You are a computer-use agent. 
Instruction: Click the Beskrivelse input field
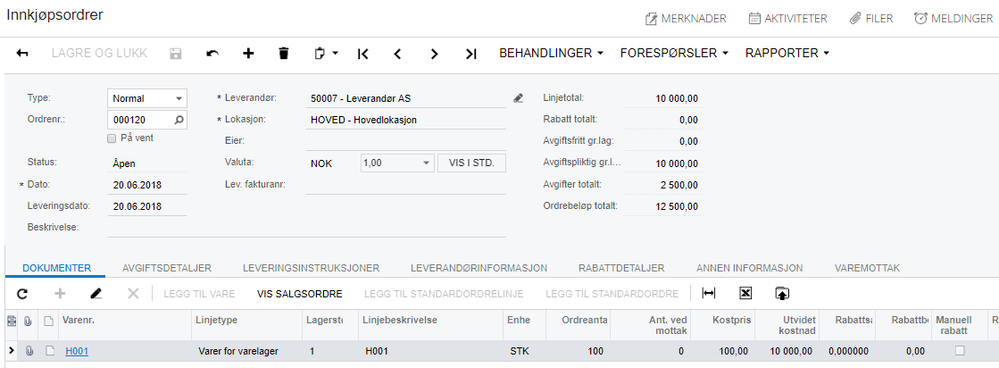pyautogui.click(x=306, y=227)
